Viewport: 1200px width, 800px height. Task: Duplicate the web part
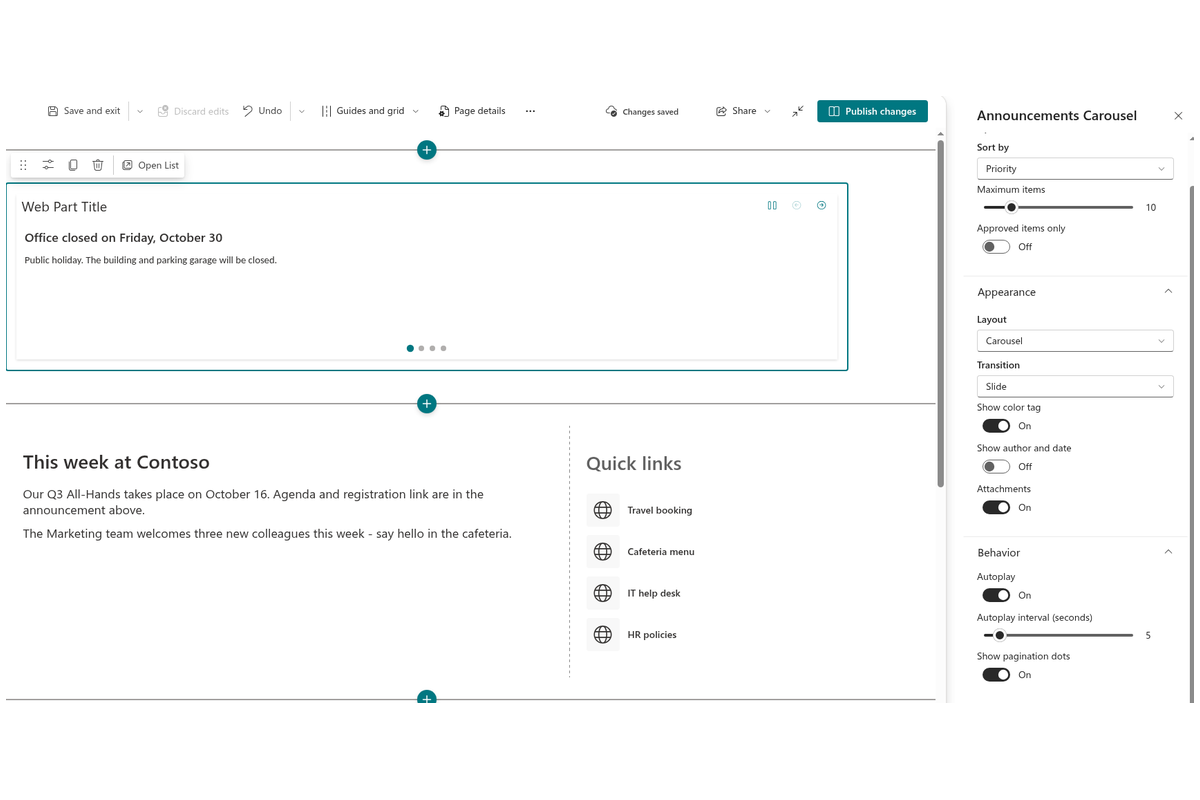click(x=73, y=165)
